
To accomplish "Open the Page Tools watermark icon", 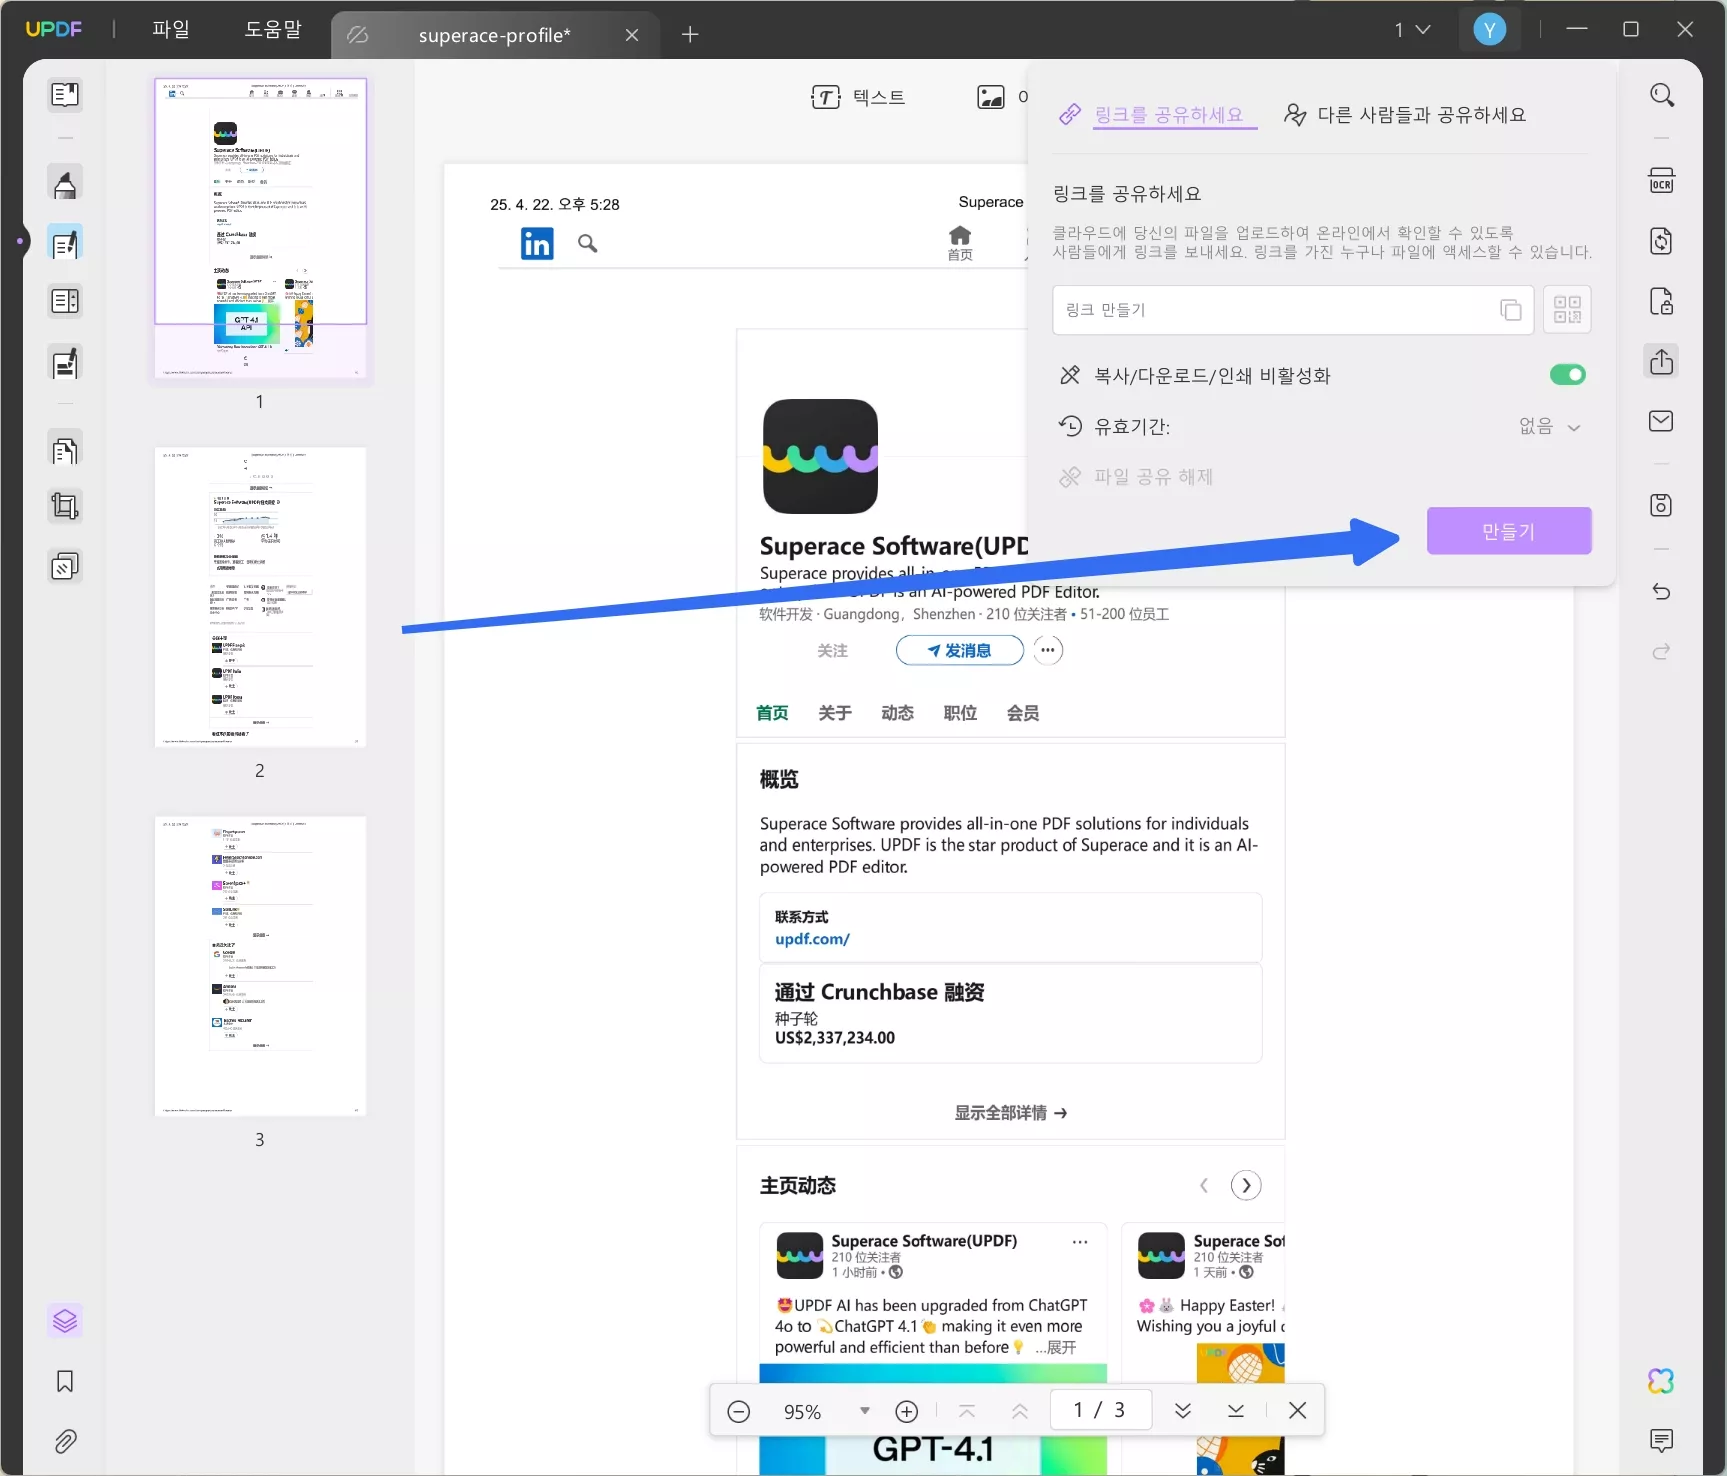I will point(65,567).
